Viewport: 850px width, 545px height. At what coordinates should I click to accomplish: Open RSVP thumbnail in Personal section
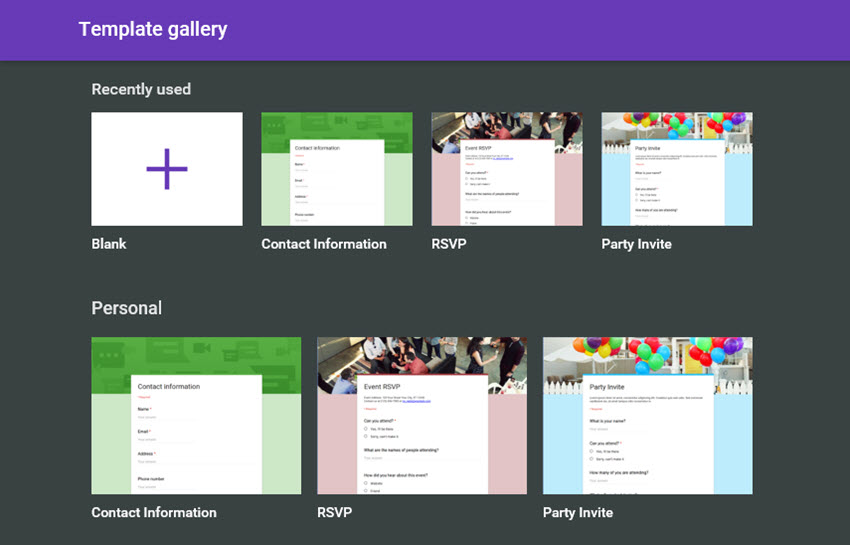[422, 415]
